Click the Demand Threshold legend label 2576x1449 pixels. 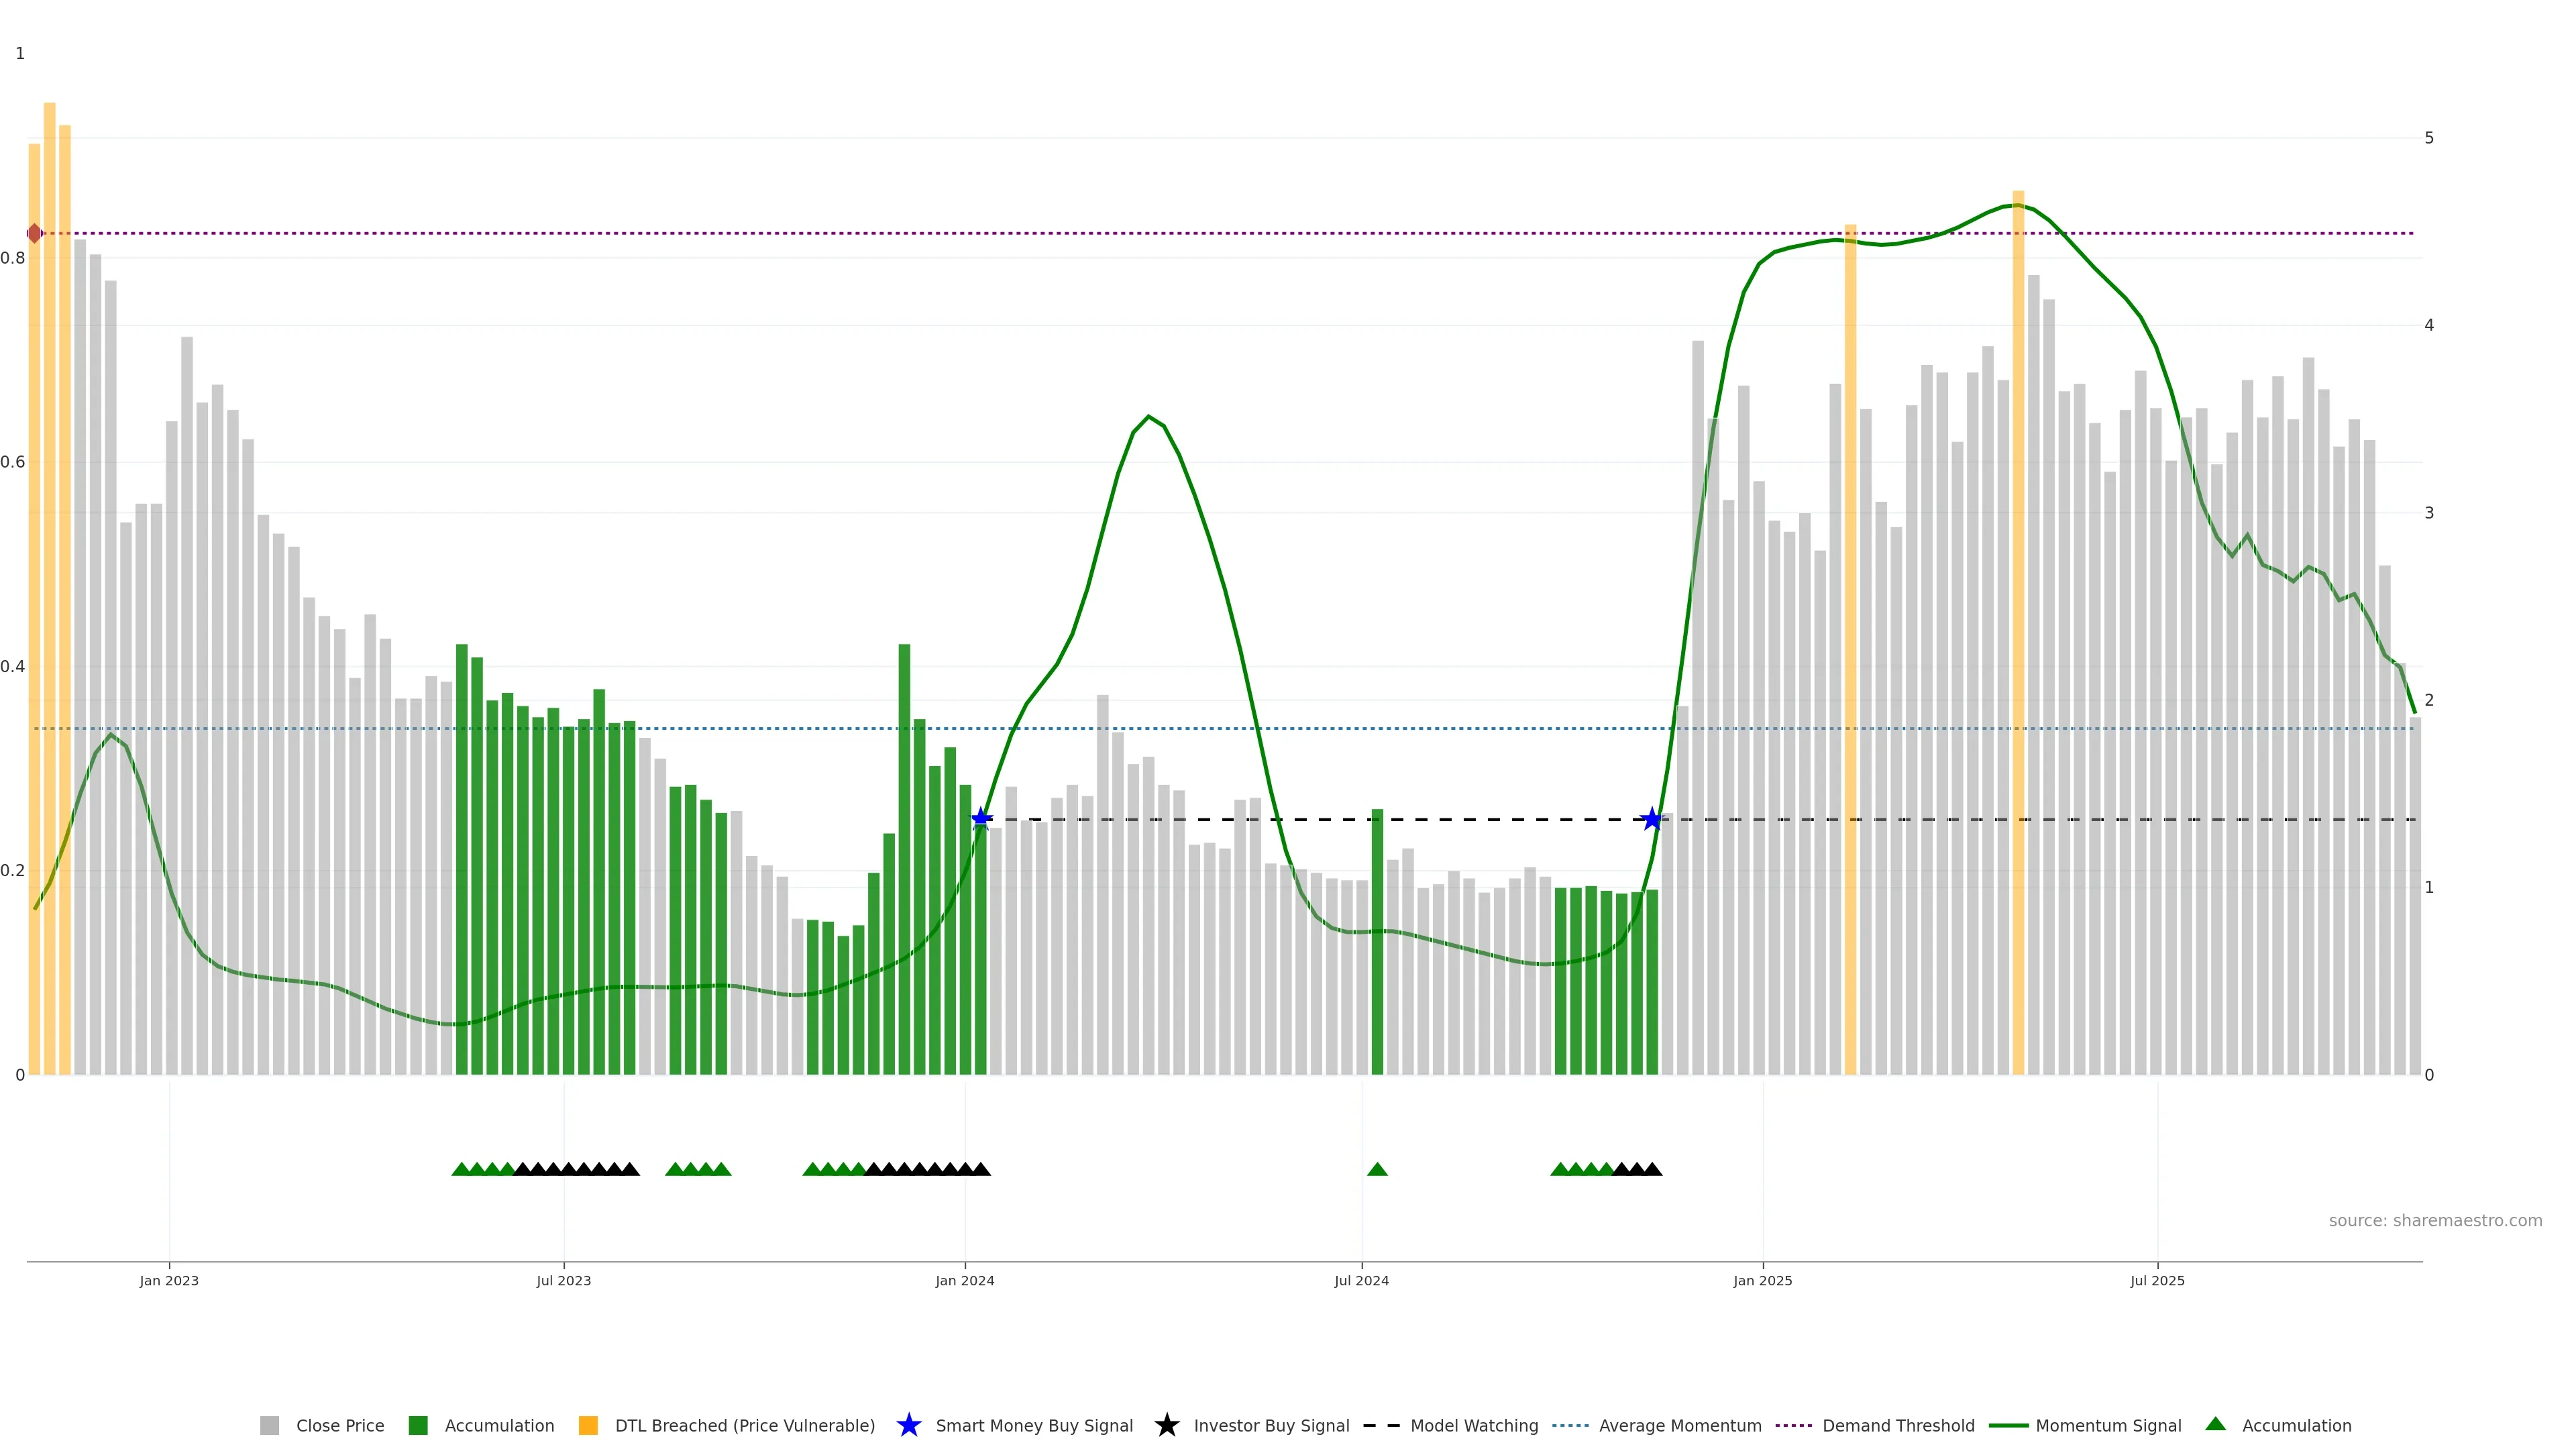(1898, 1426)
